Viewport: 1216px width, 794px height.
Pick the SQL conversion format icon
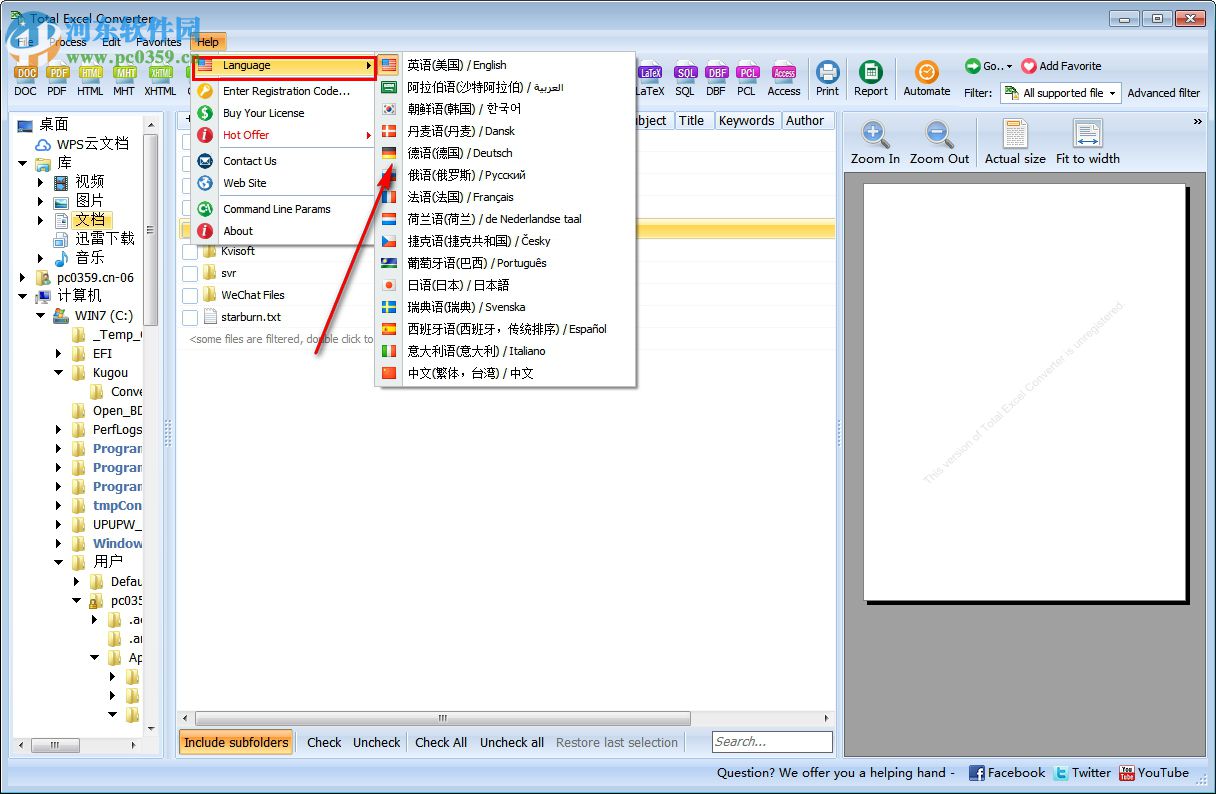685,78
